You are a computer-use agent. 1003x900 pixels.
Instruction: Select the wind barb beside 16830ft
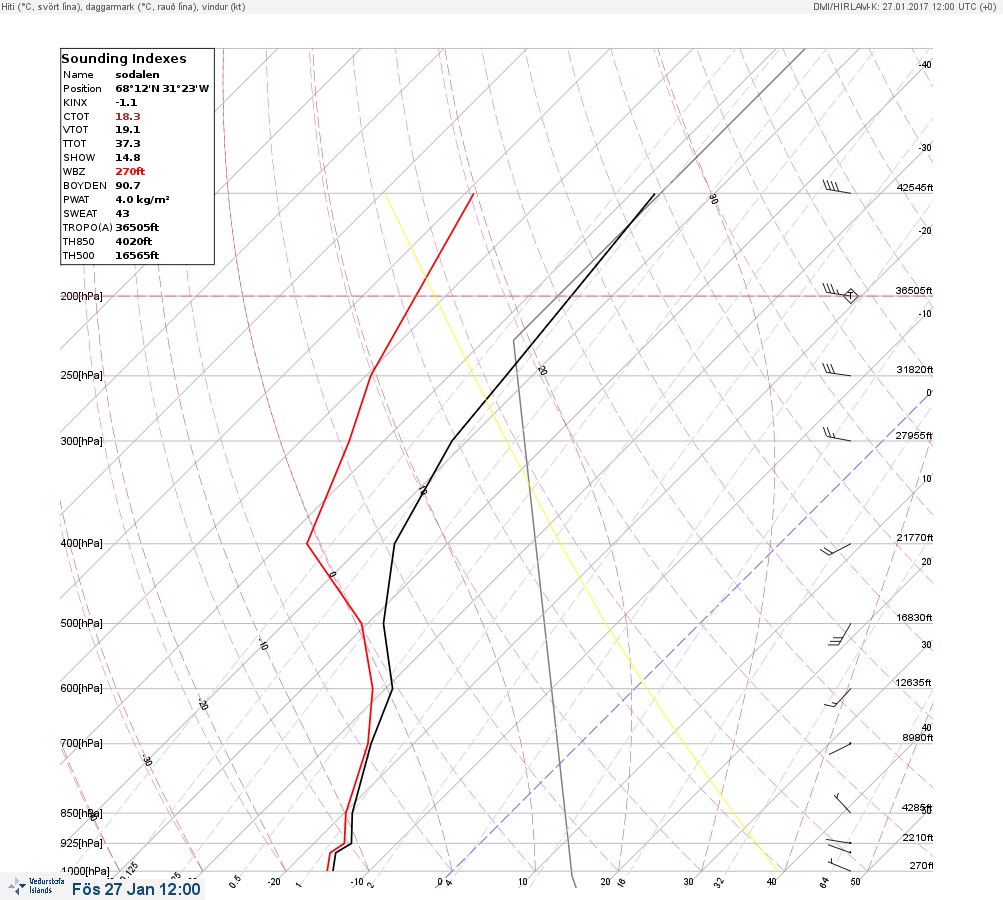(x=840, y=635)
